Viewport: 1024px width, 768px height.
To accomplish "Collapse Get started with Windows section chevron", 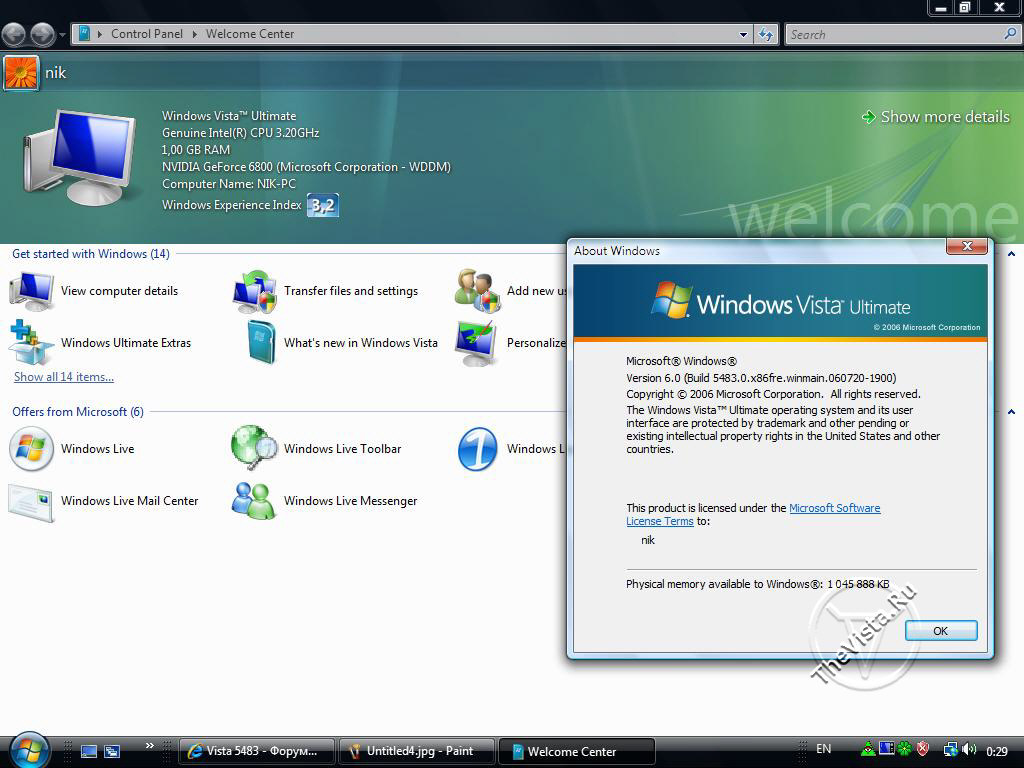I will 1011,254.
